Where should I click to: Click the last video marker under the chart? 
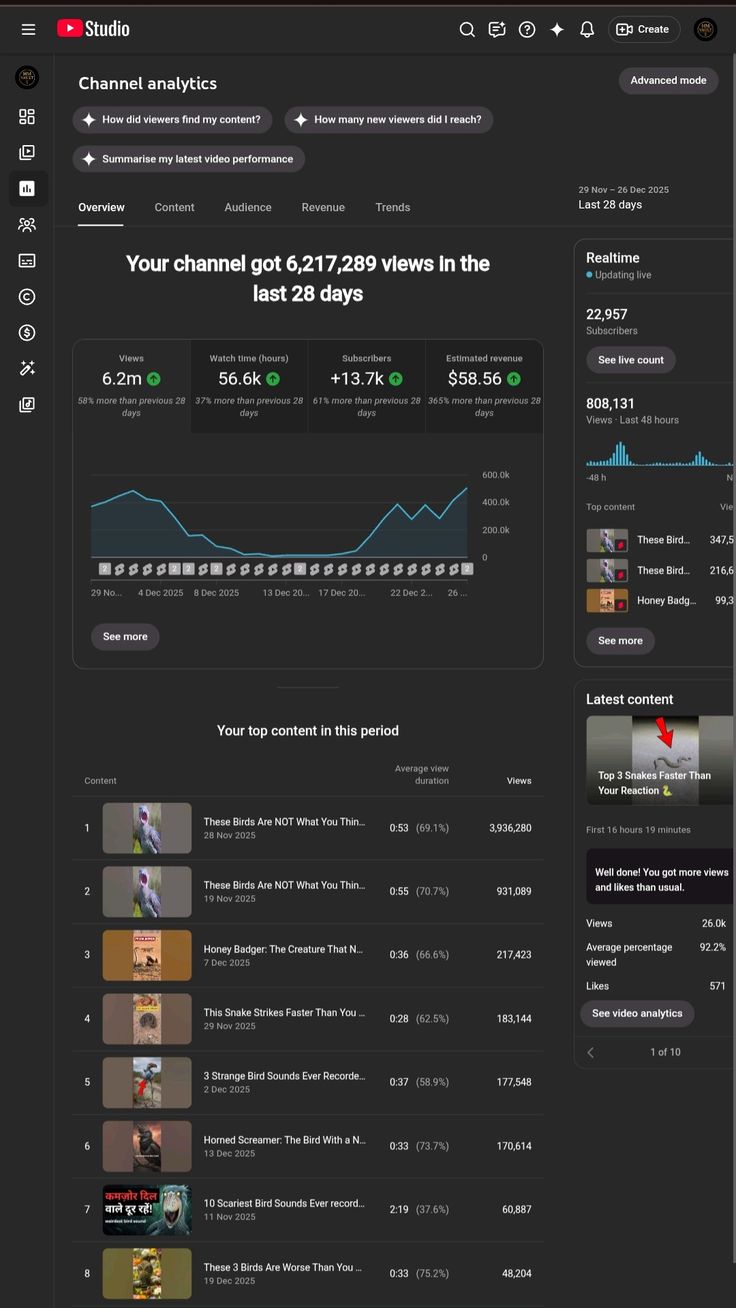(467, 569)
